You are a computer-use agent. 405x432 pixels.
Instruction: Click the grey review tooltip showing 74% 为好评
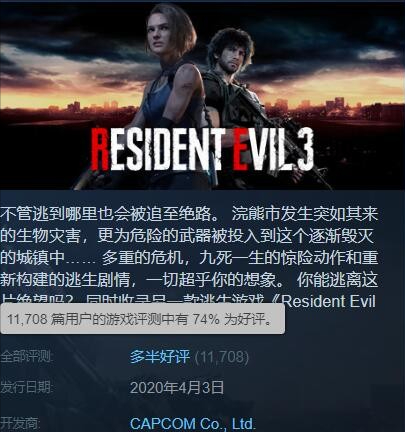click(x=143, y=319)
